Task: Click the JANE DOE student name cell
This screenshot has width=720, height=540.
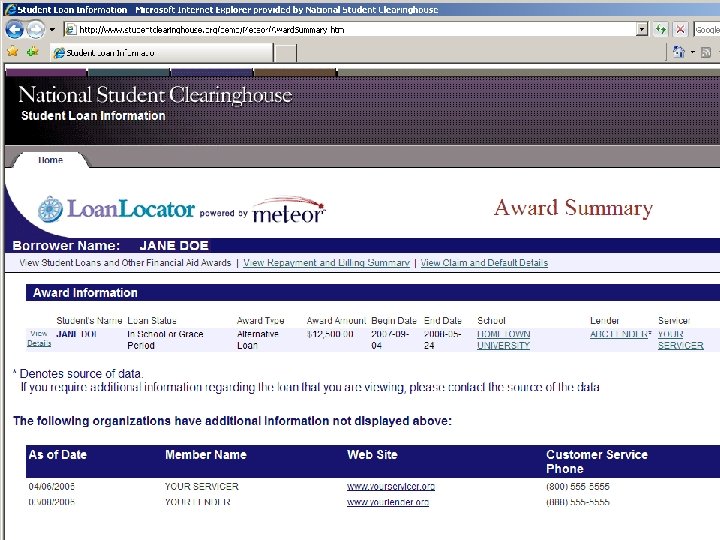Action: point(77,334)
